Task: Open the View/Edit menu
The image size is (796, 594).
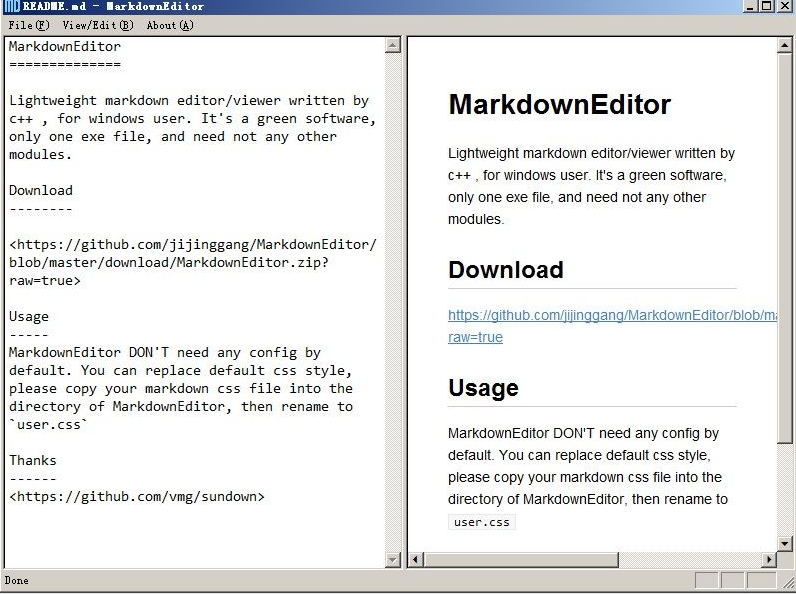Action: point(98,25)
